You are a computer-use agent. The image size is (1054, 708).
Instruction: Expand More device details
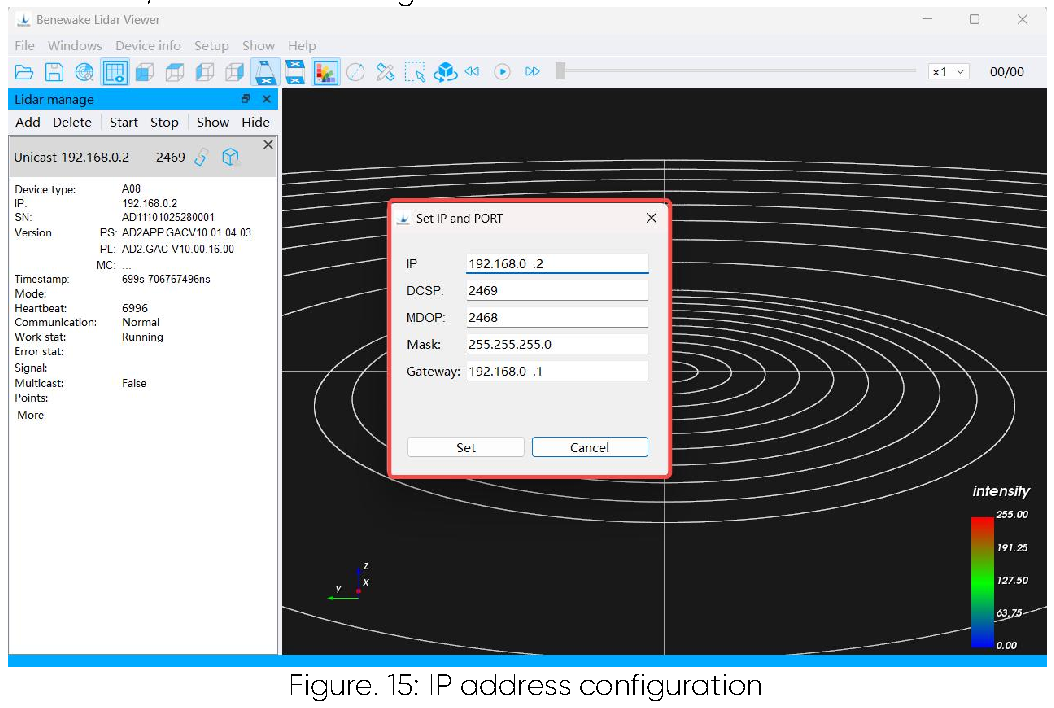click(30, 416)
